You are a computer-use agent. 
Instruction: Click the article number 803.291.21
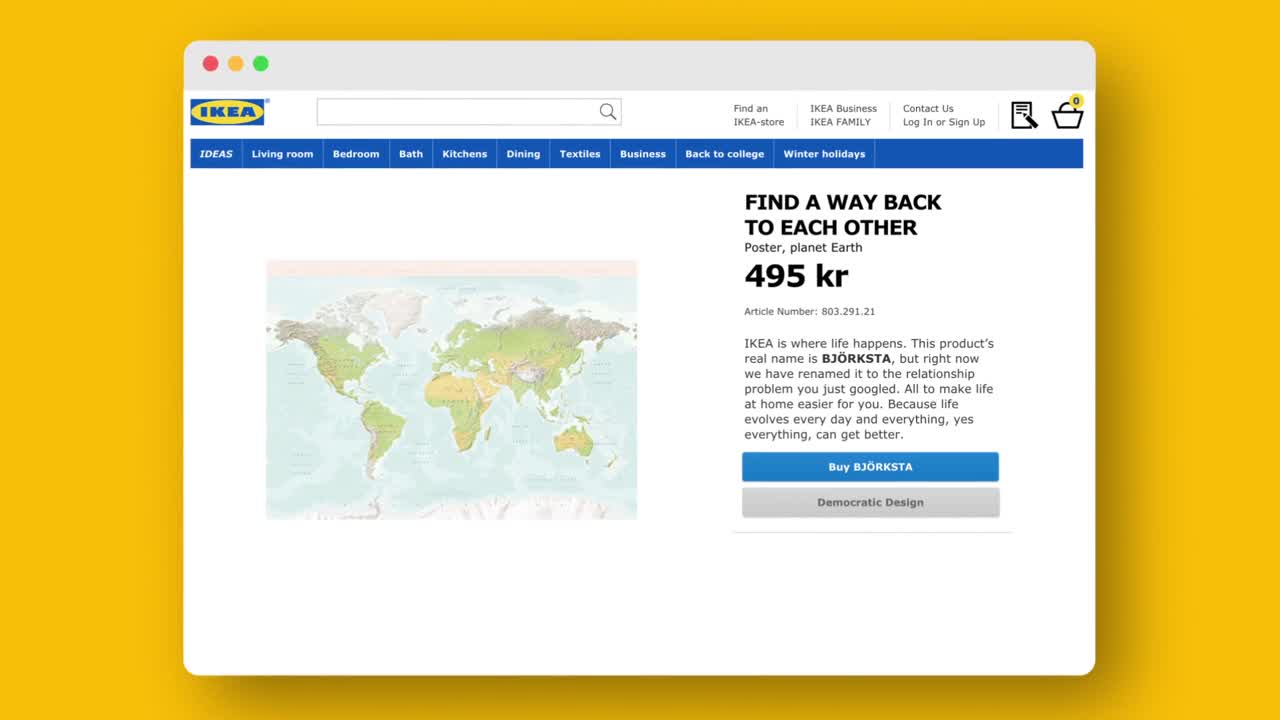coord(848,311)
